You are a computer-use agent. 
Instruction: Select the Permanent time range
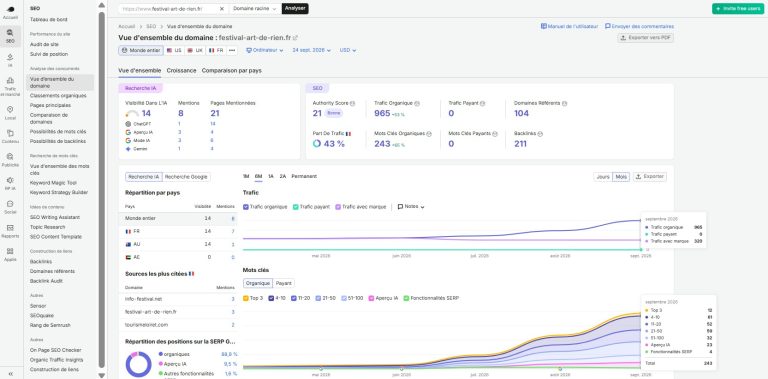[x=304, y=176]
